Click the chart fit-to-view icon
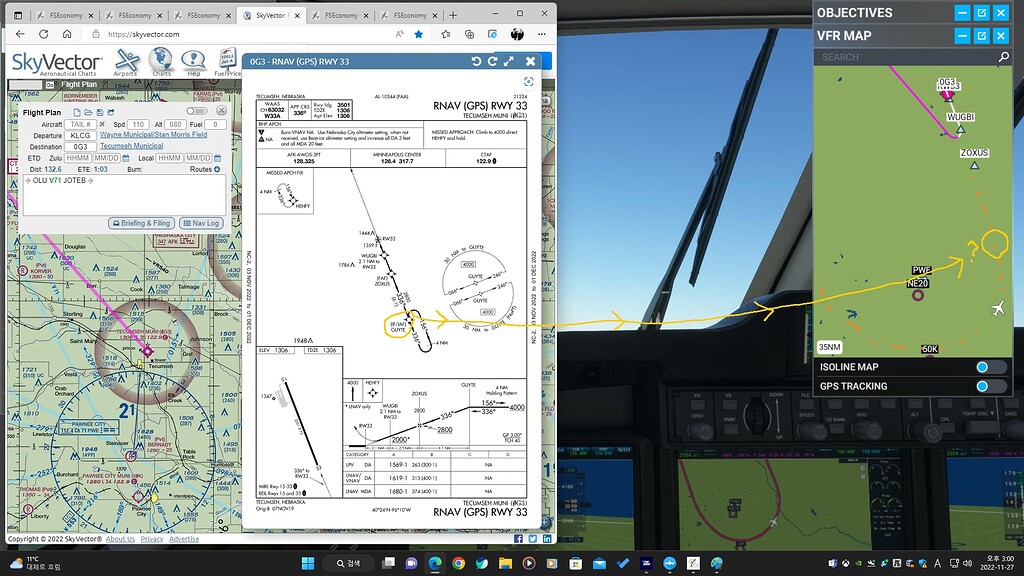 528,82
